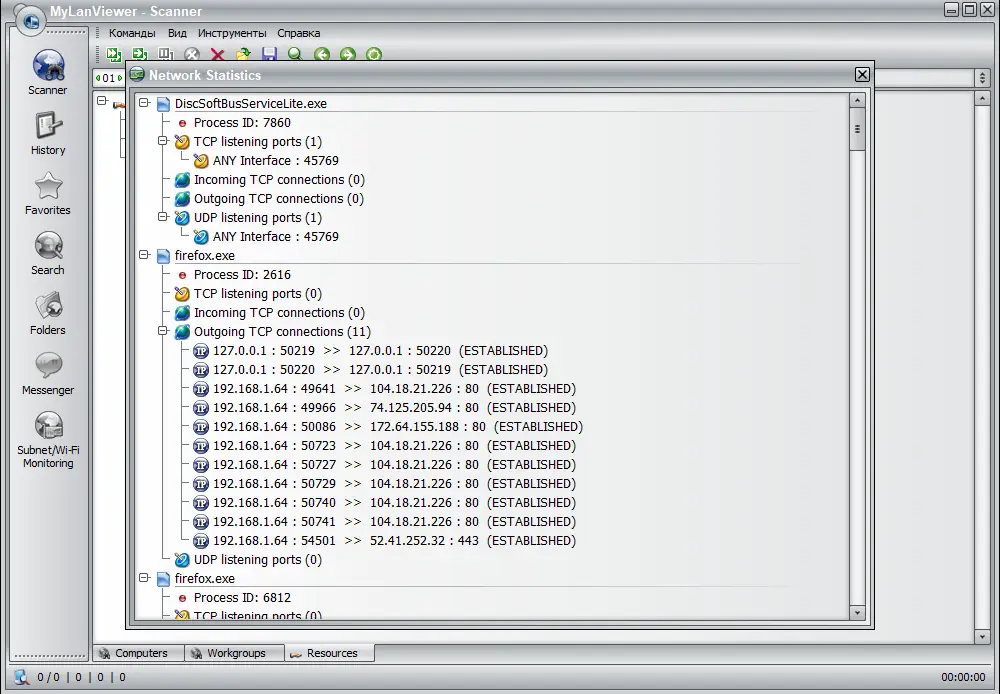This screenshot has height=694, width=1000.
Task: Click the full scan single-arrow toolbar icon
Action: 140,55
